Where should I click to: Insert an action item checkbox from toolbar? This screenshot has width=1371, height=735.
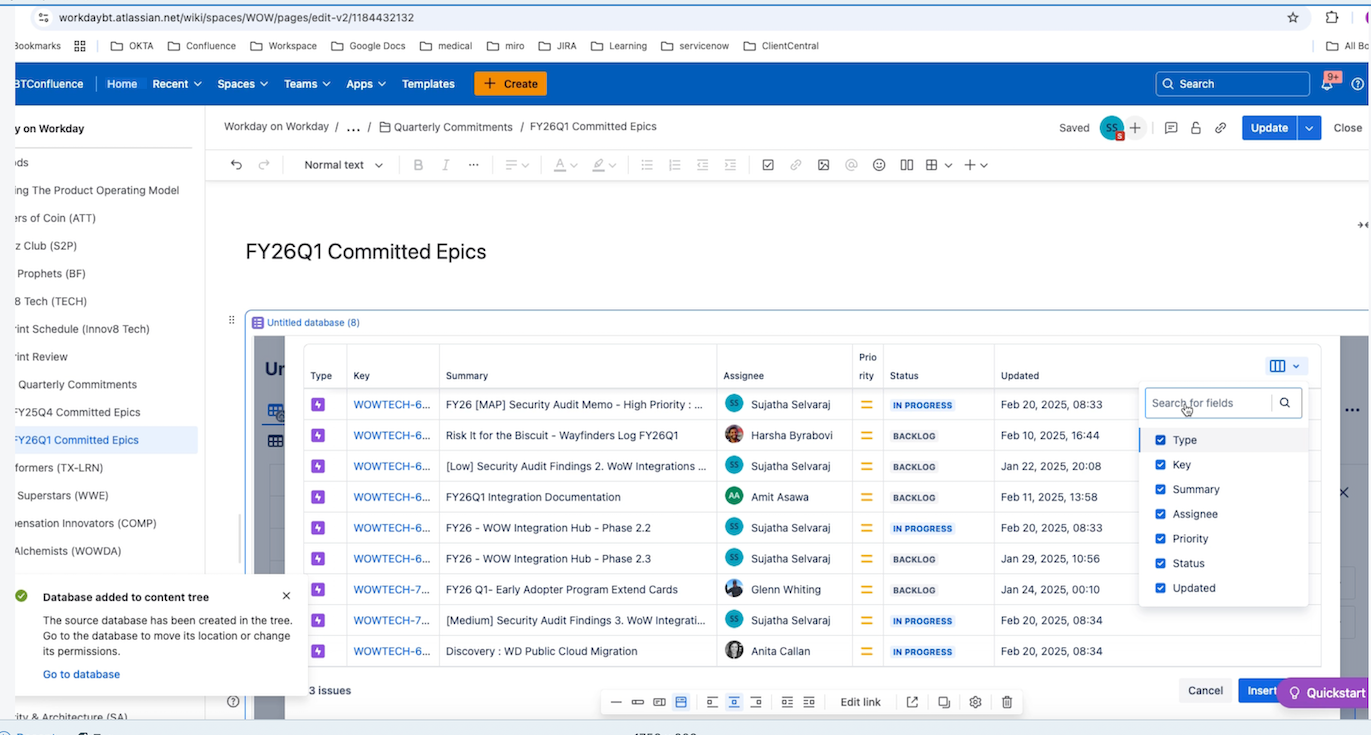click(768, 165)
